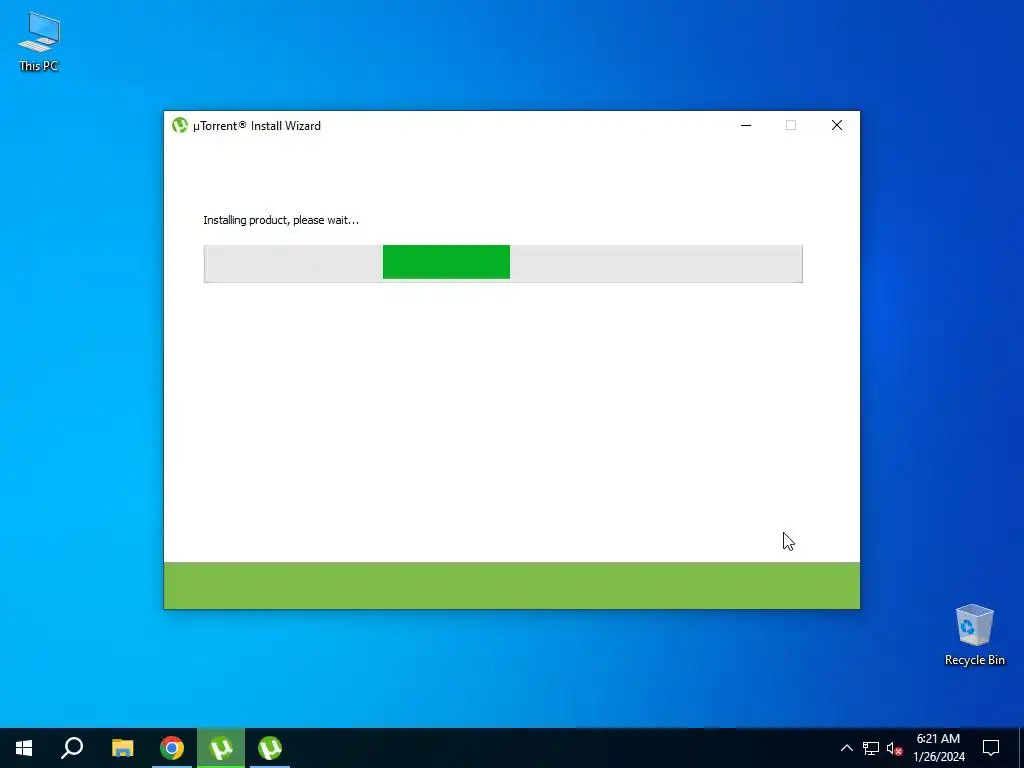The image size is (1024, 768).
Task: Open Google Chrome from the taskbar
Action: (172, 748)
